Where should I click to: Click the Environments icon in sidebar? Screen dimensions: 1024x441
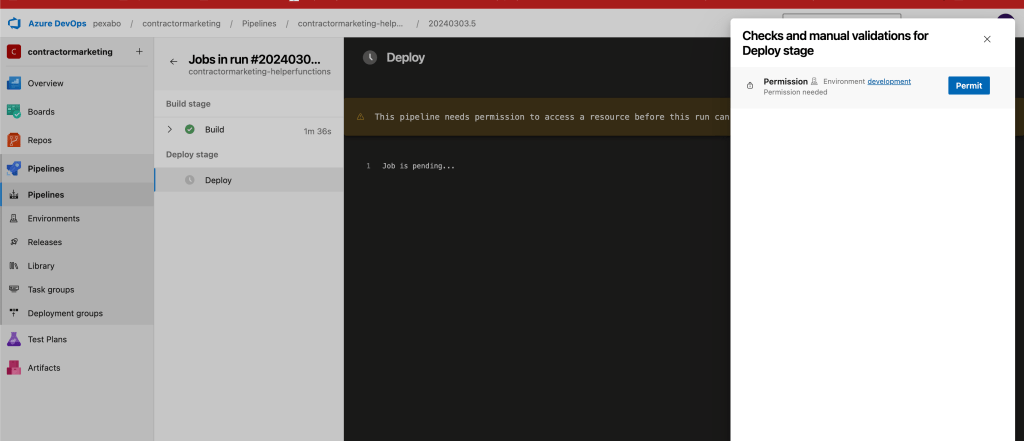(14, 218)
